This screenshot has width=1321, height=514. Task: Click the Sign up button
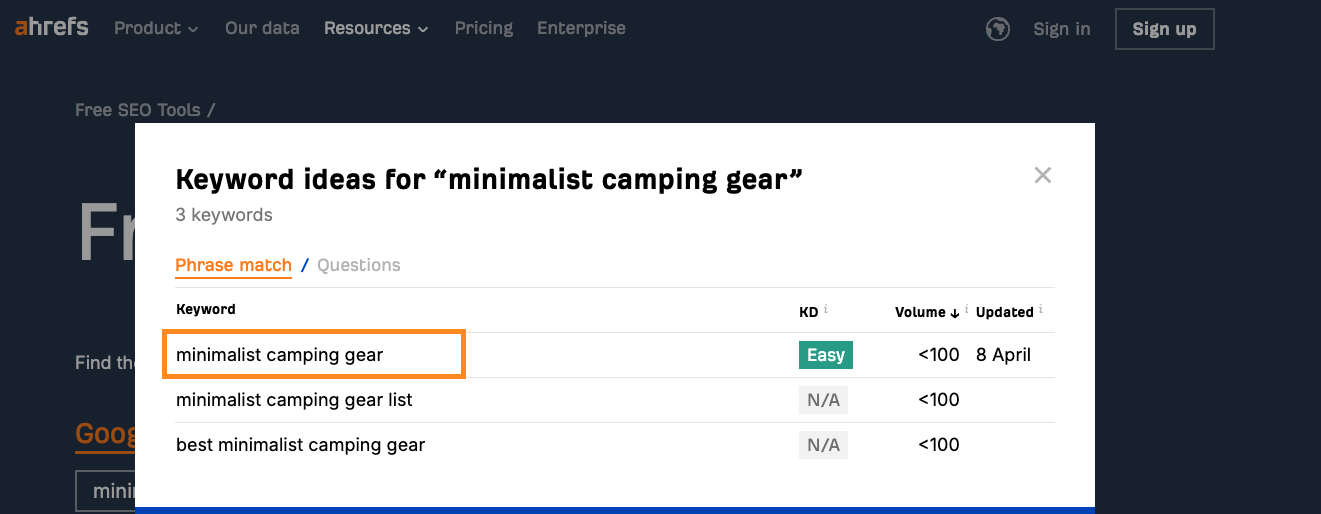(x=1164, y=29)
